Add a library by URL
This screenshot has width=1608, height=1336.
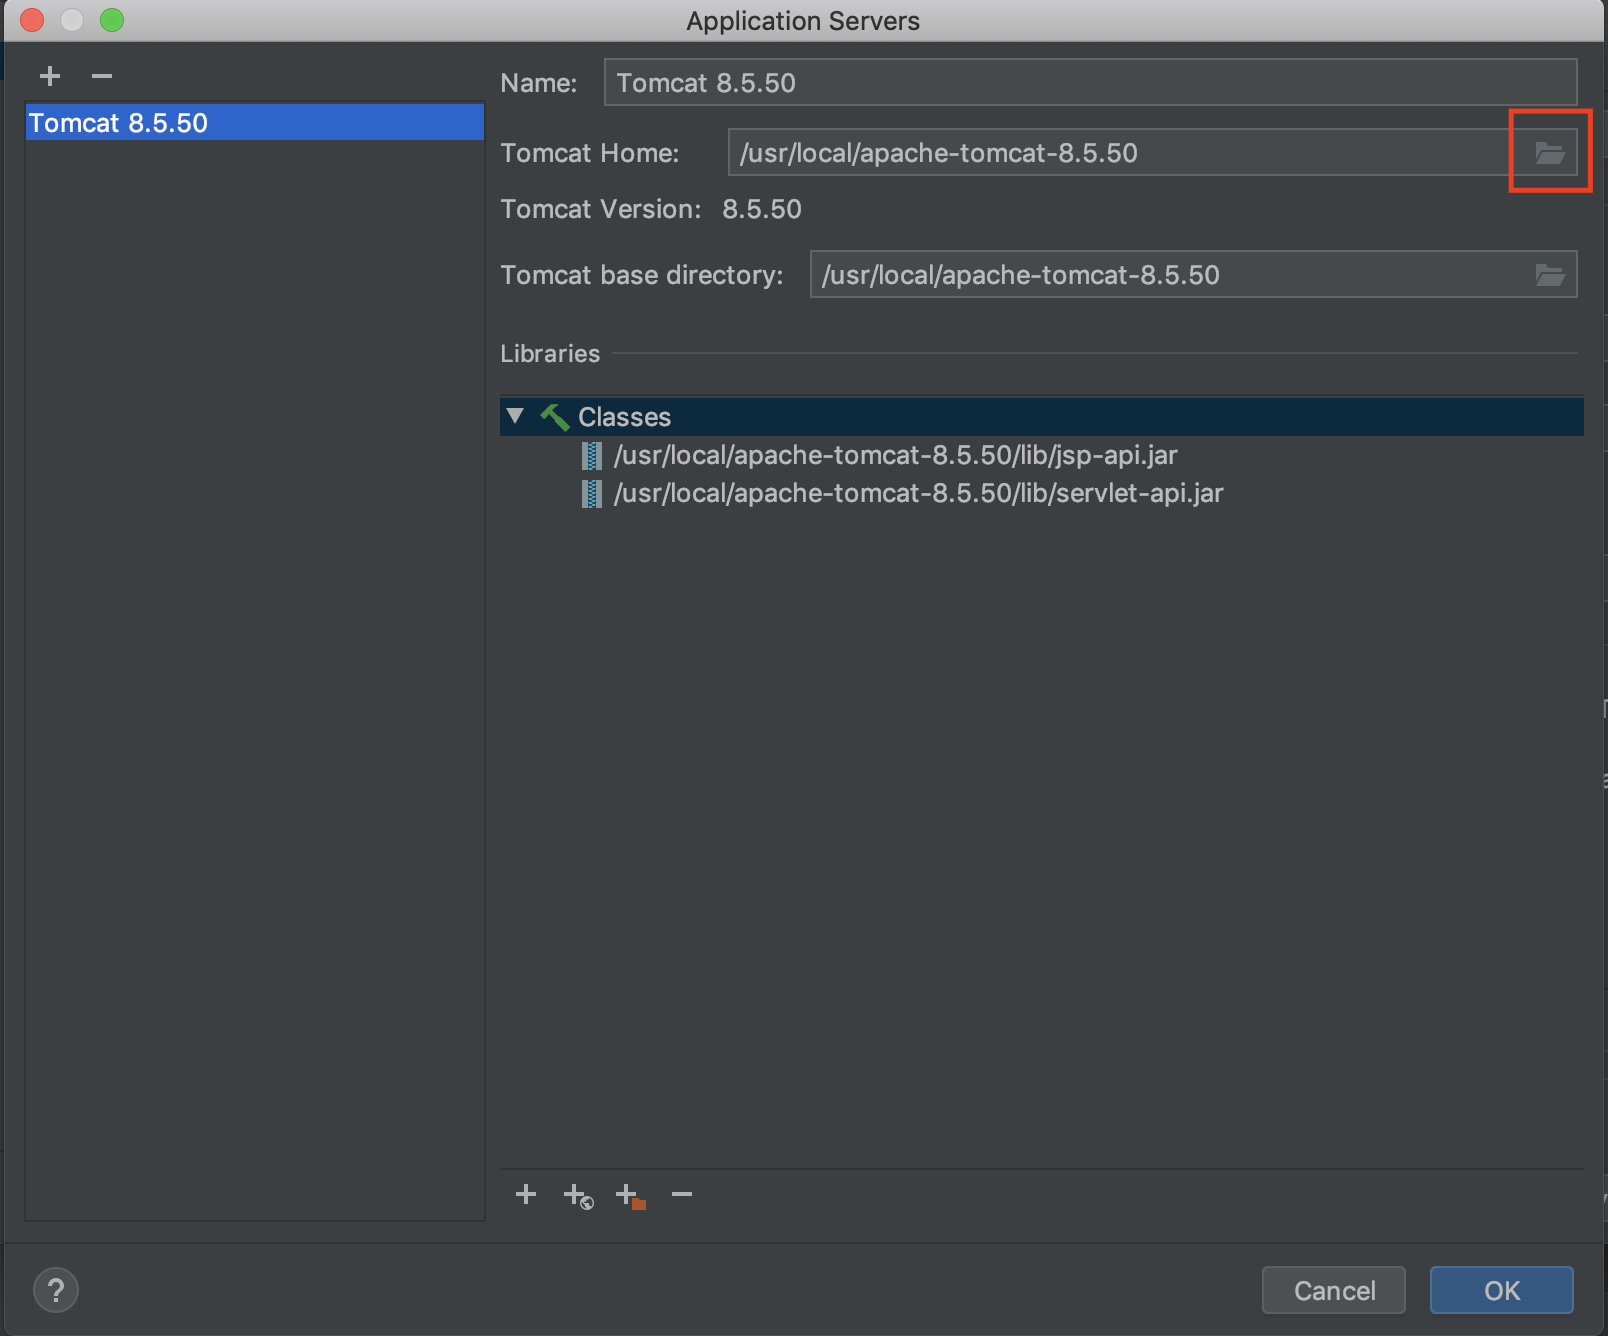point(578,1195)
